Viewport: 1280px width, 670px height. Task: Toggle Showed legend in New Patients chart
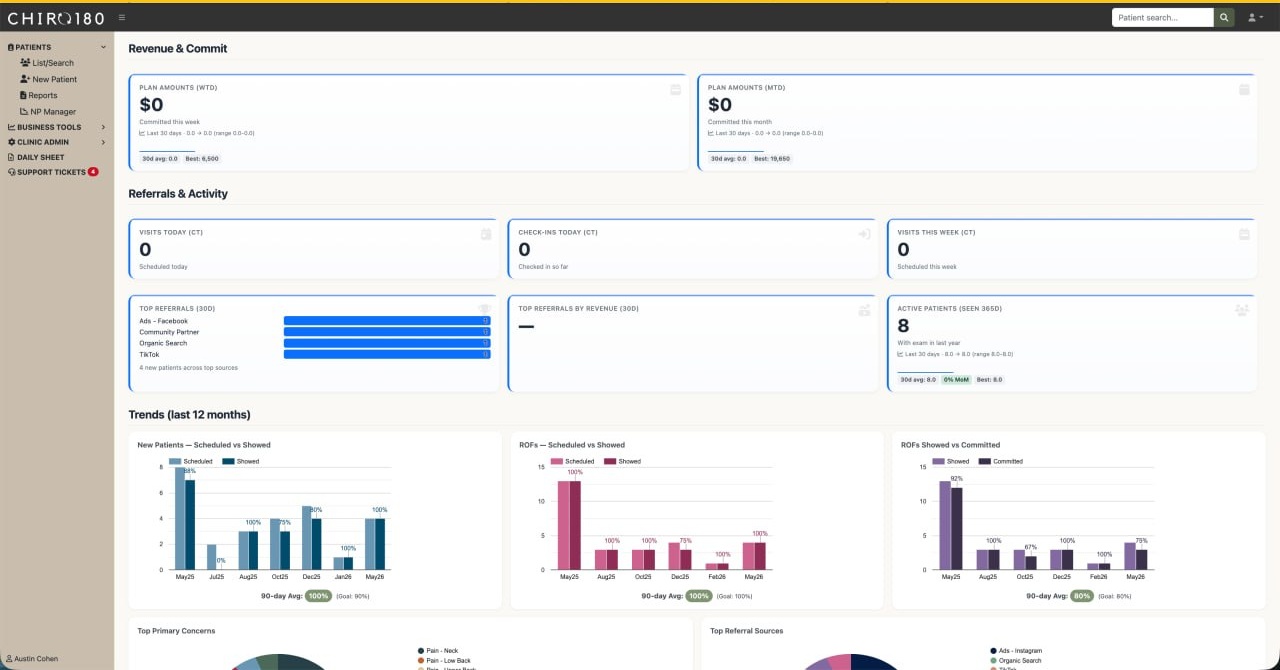coord(240,461)
